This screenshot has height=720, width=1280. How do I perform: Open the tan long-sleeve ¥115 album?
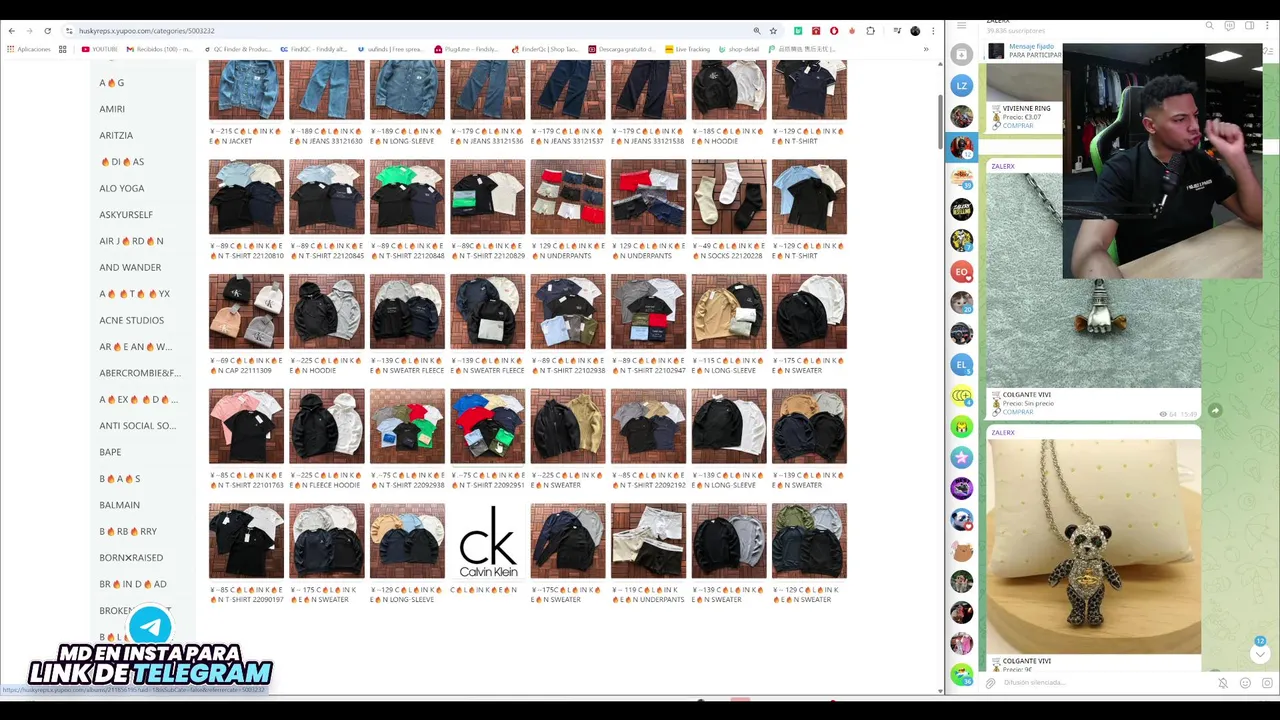click(x=729, y=312)
